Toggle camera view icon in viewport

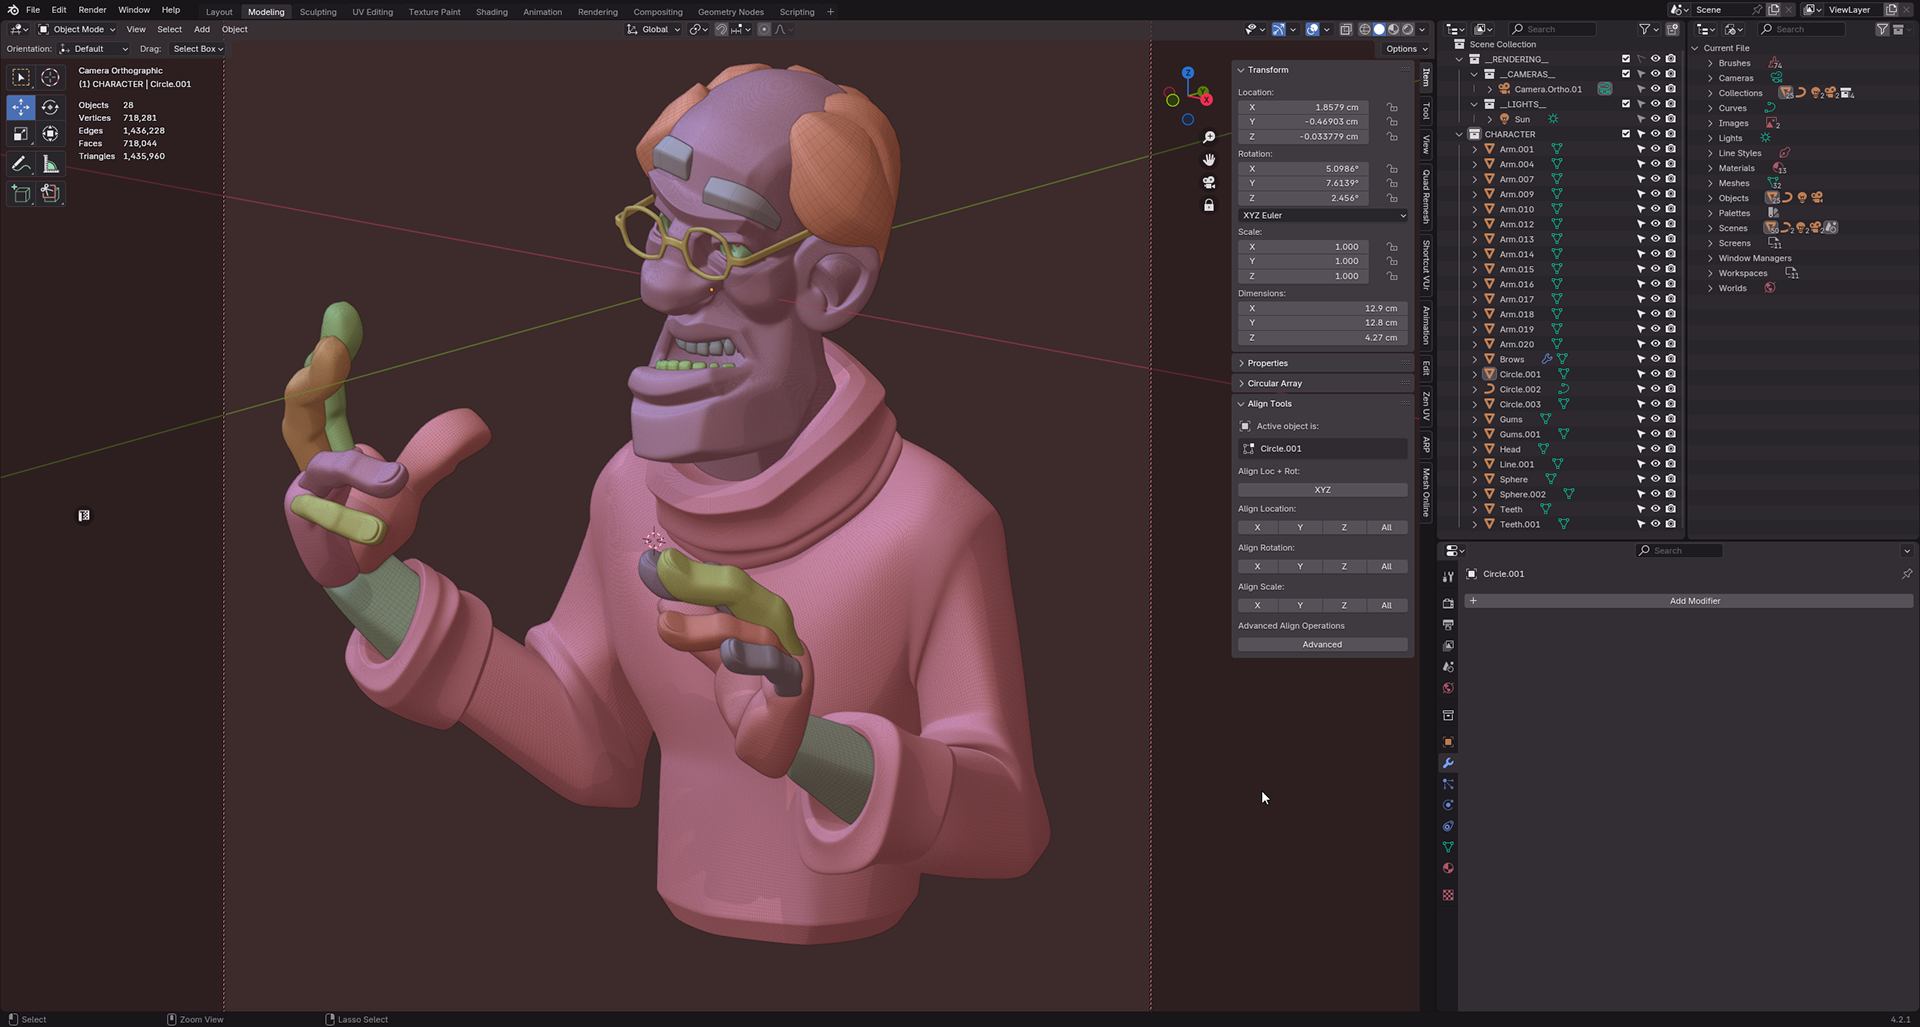click(x=1209, y=183)
